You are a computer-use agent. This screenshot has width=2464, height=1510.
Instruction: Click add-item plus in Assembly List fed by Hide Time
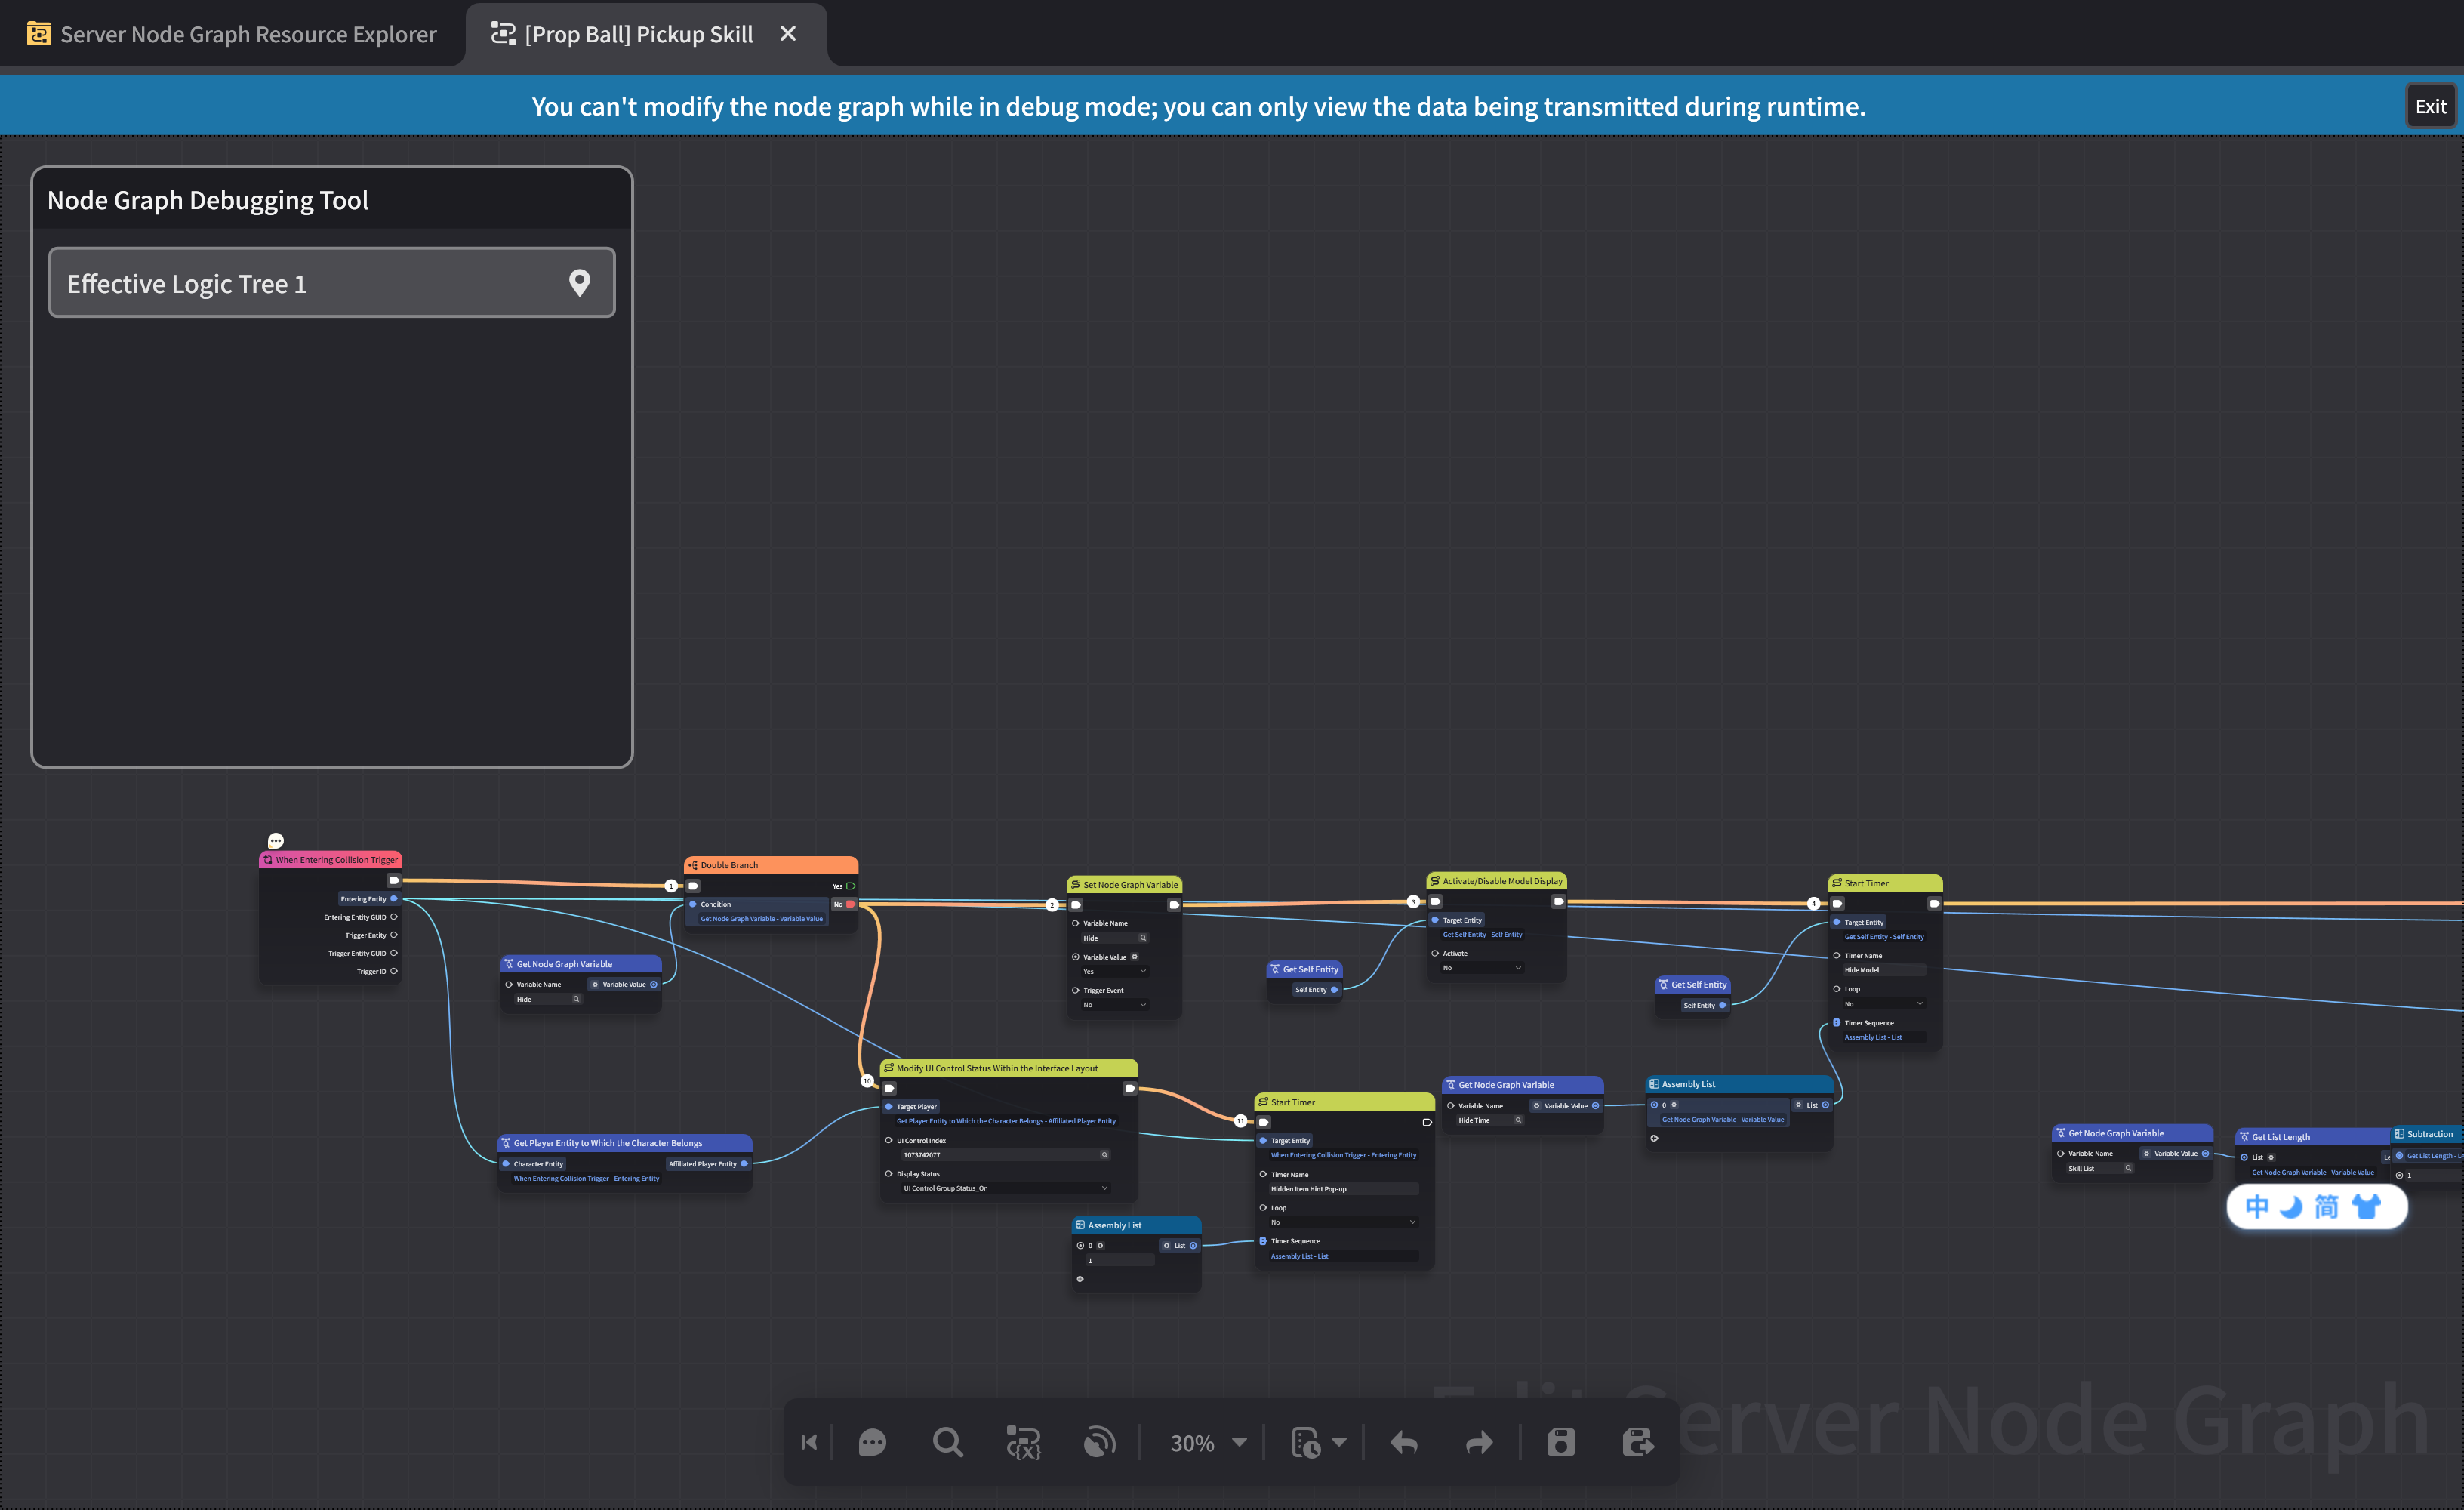[x=1654, y=1138]
